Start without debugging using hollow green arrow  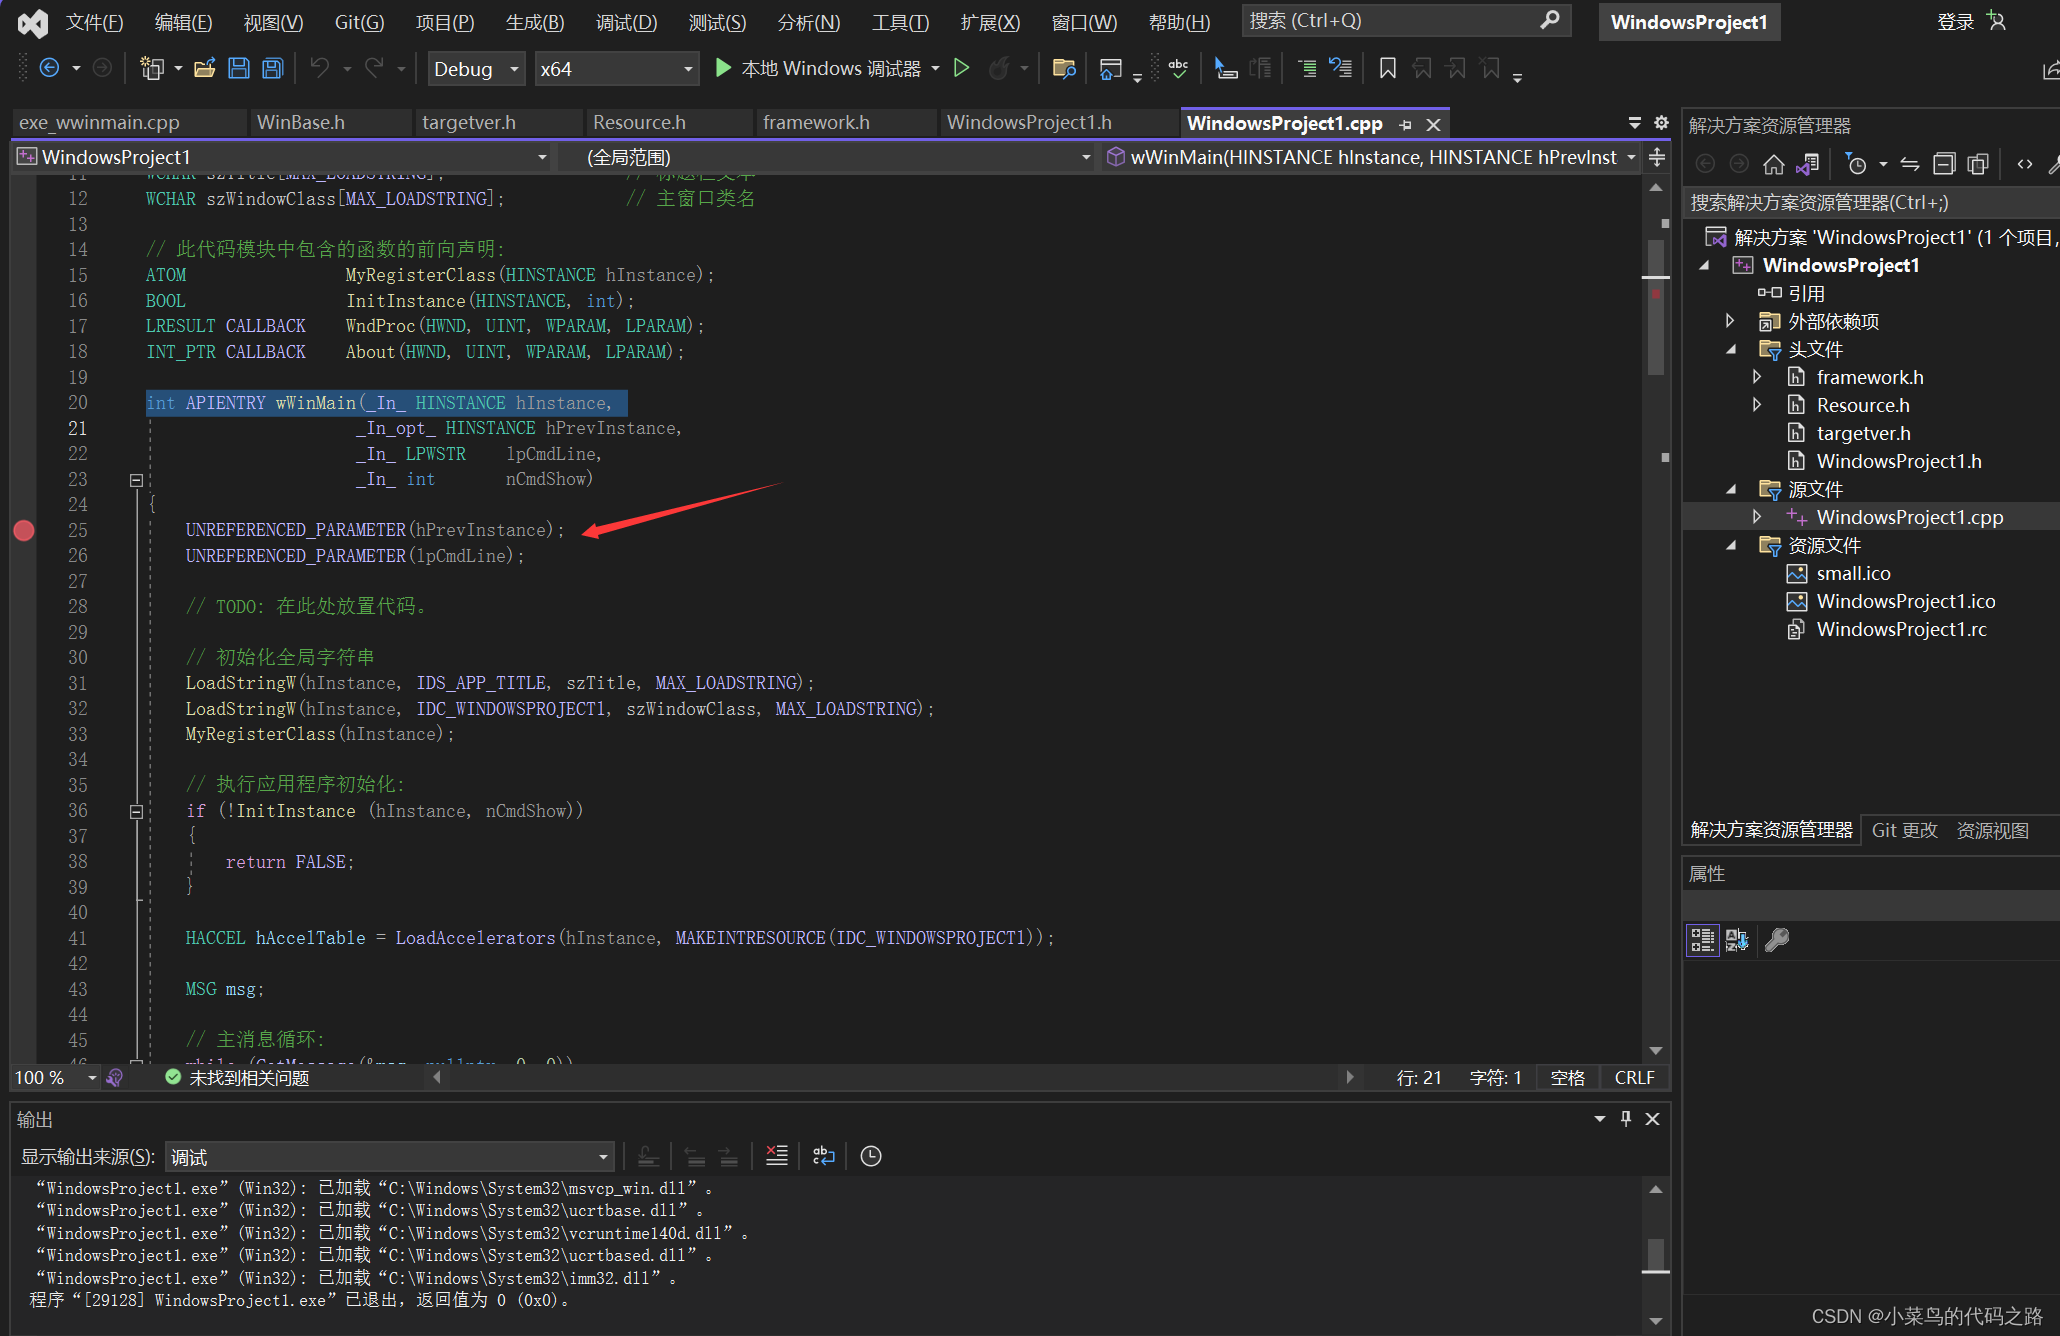click(x=961, y=68)
